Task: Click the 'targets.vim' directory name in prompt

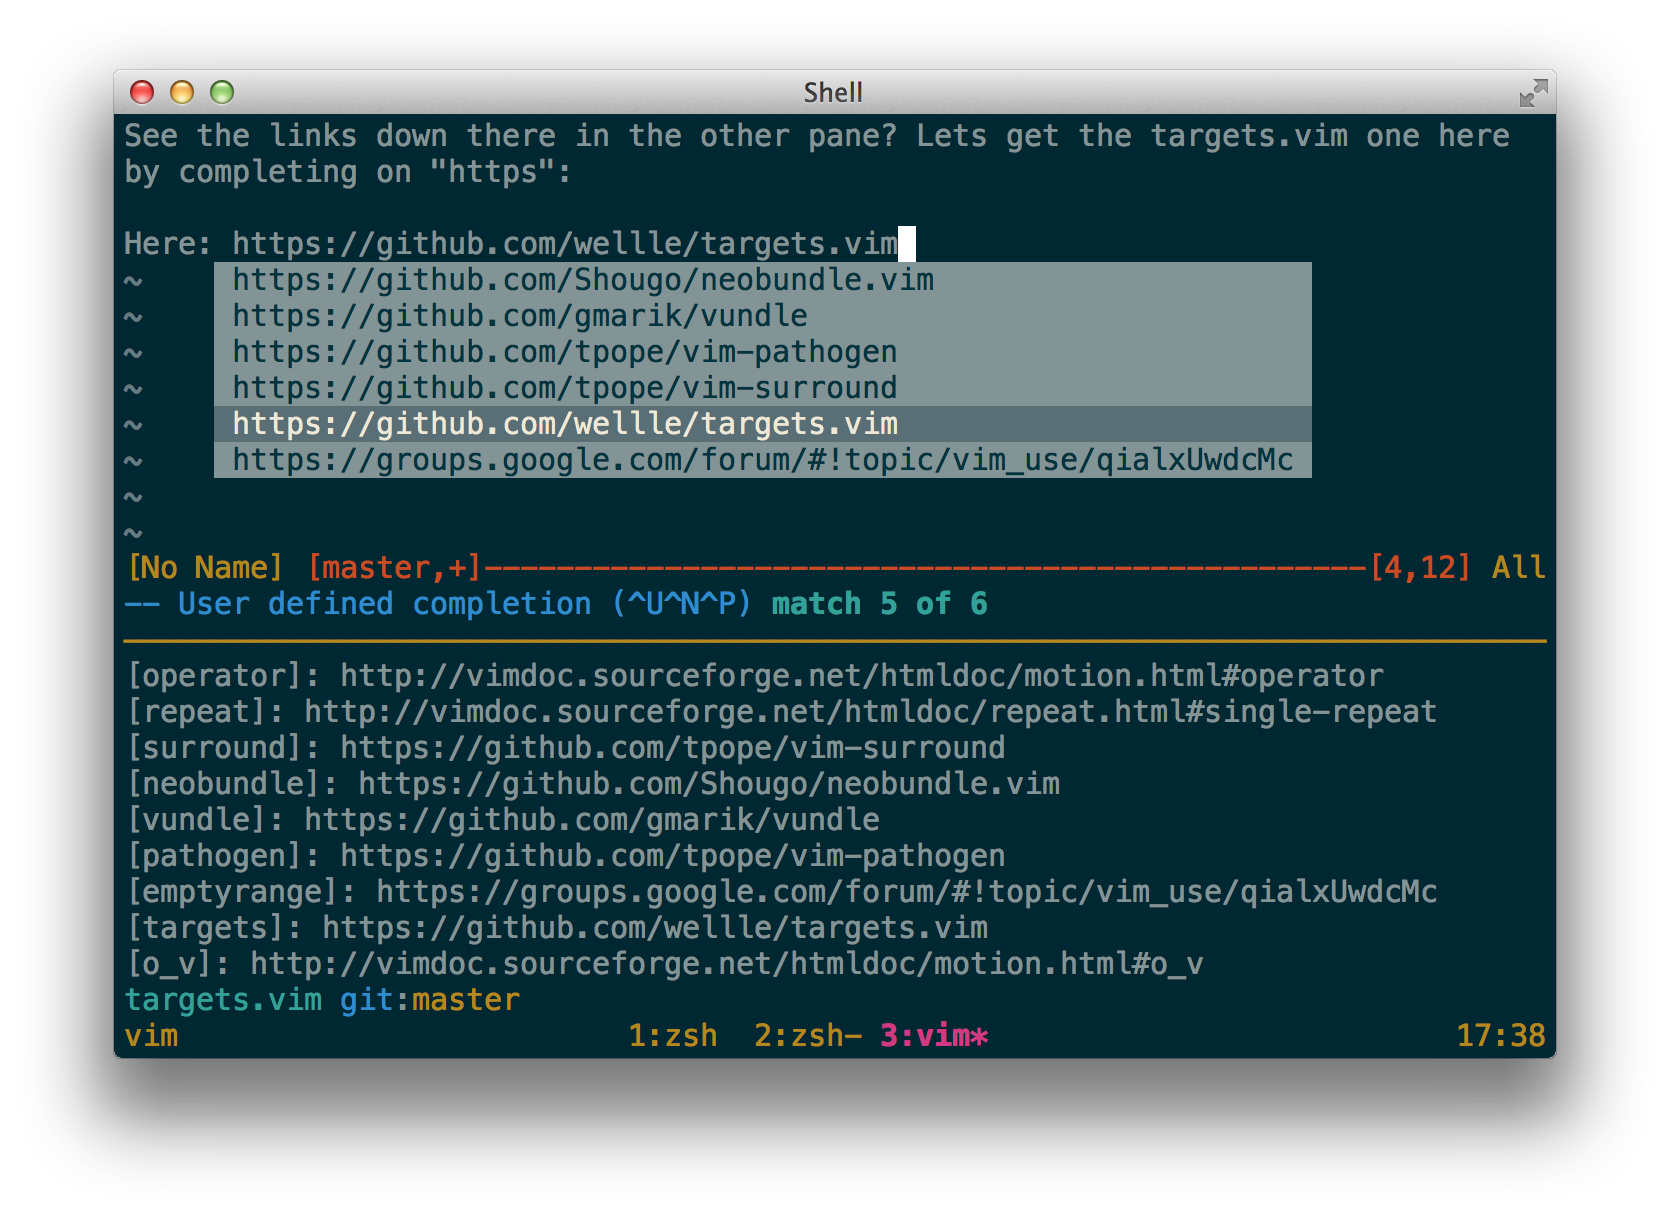Action: tap(223, 1000)
